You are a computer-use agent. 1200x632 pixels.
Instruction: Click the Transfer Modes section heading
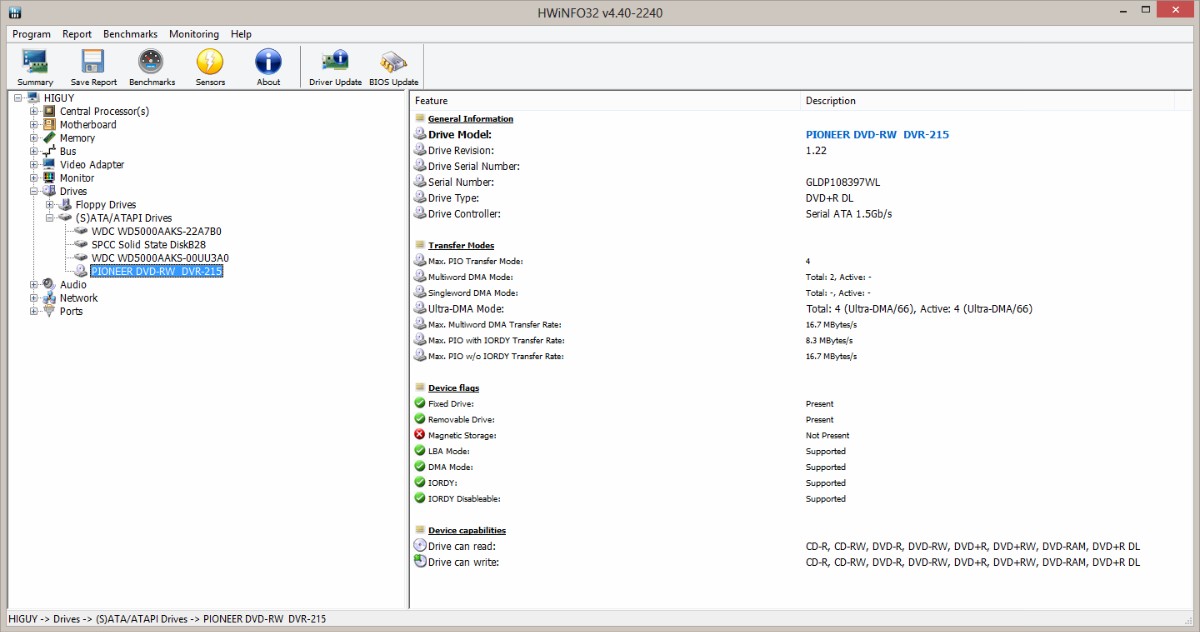tap(461, 245)
